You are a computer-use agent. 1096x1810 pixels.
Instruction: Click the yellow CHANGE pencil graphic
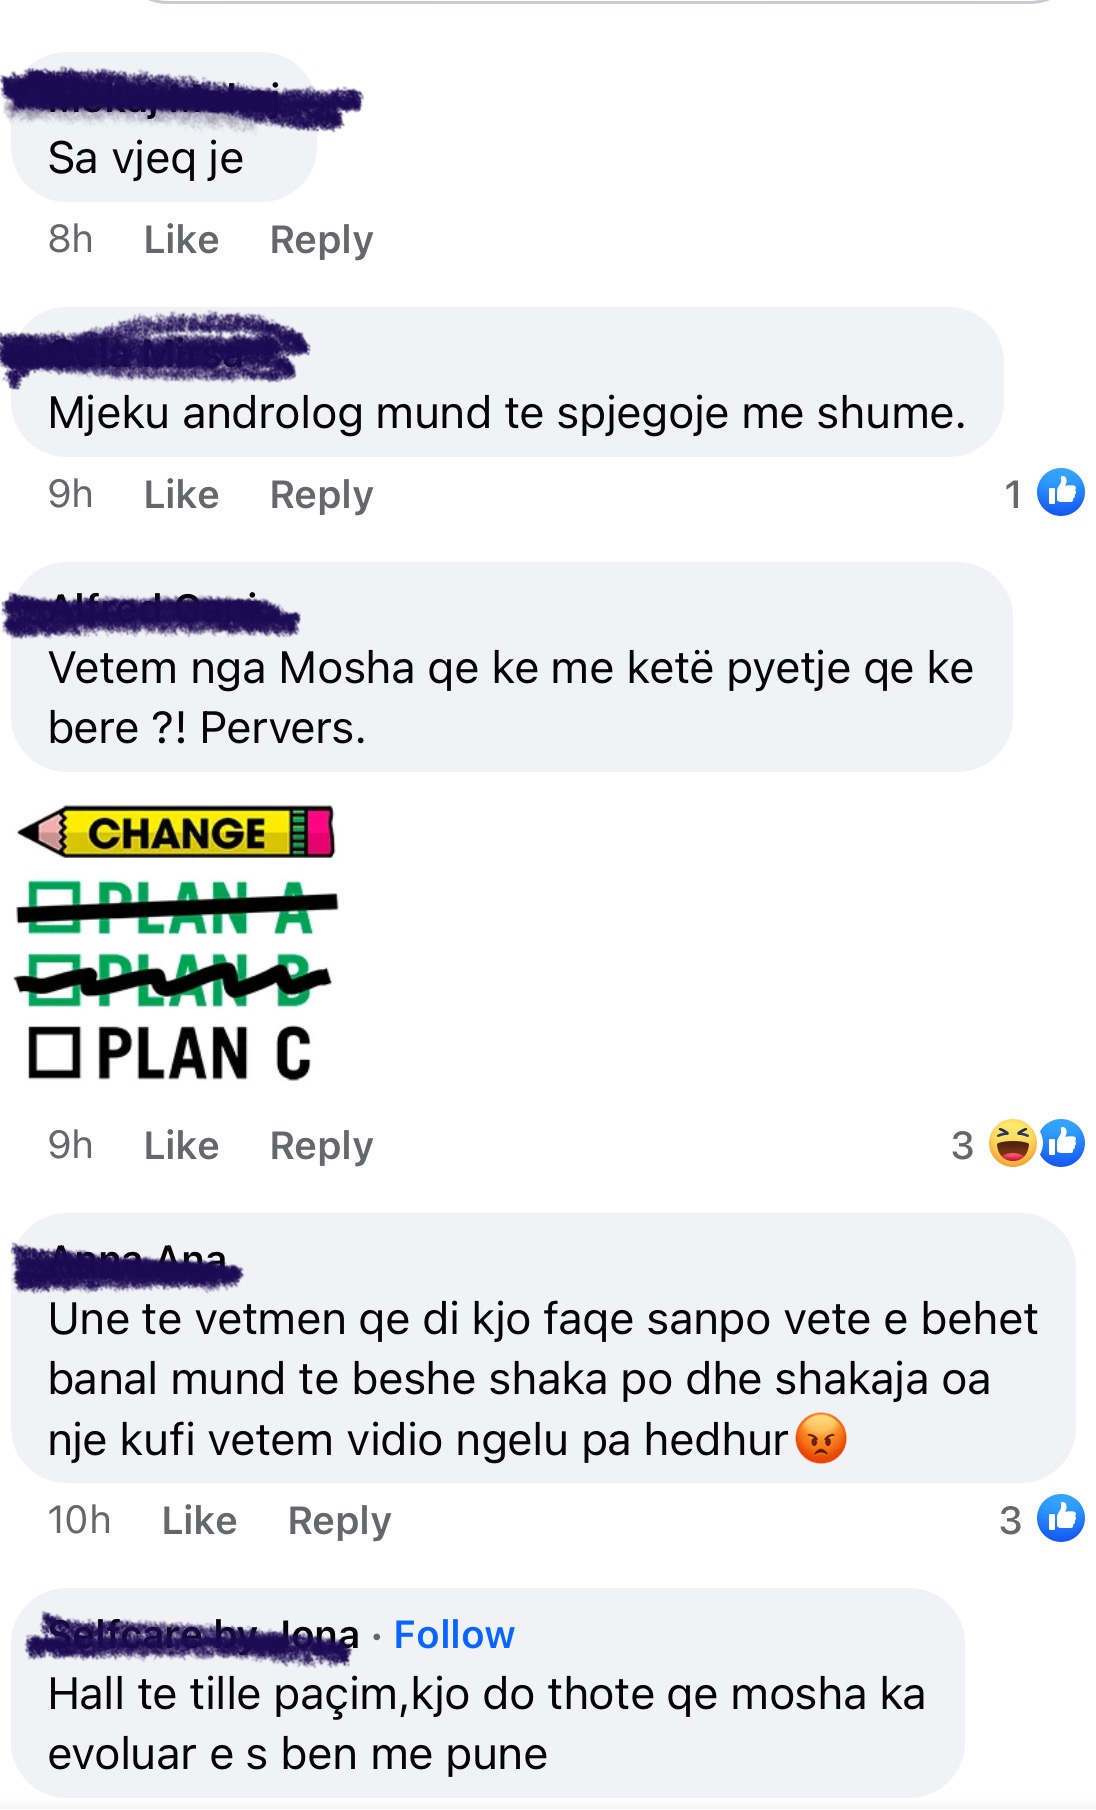click(176, 832)
